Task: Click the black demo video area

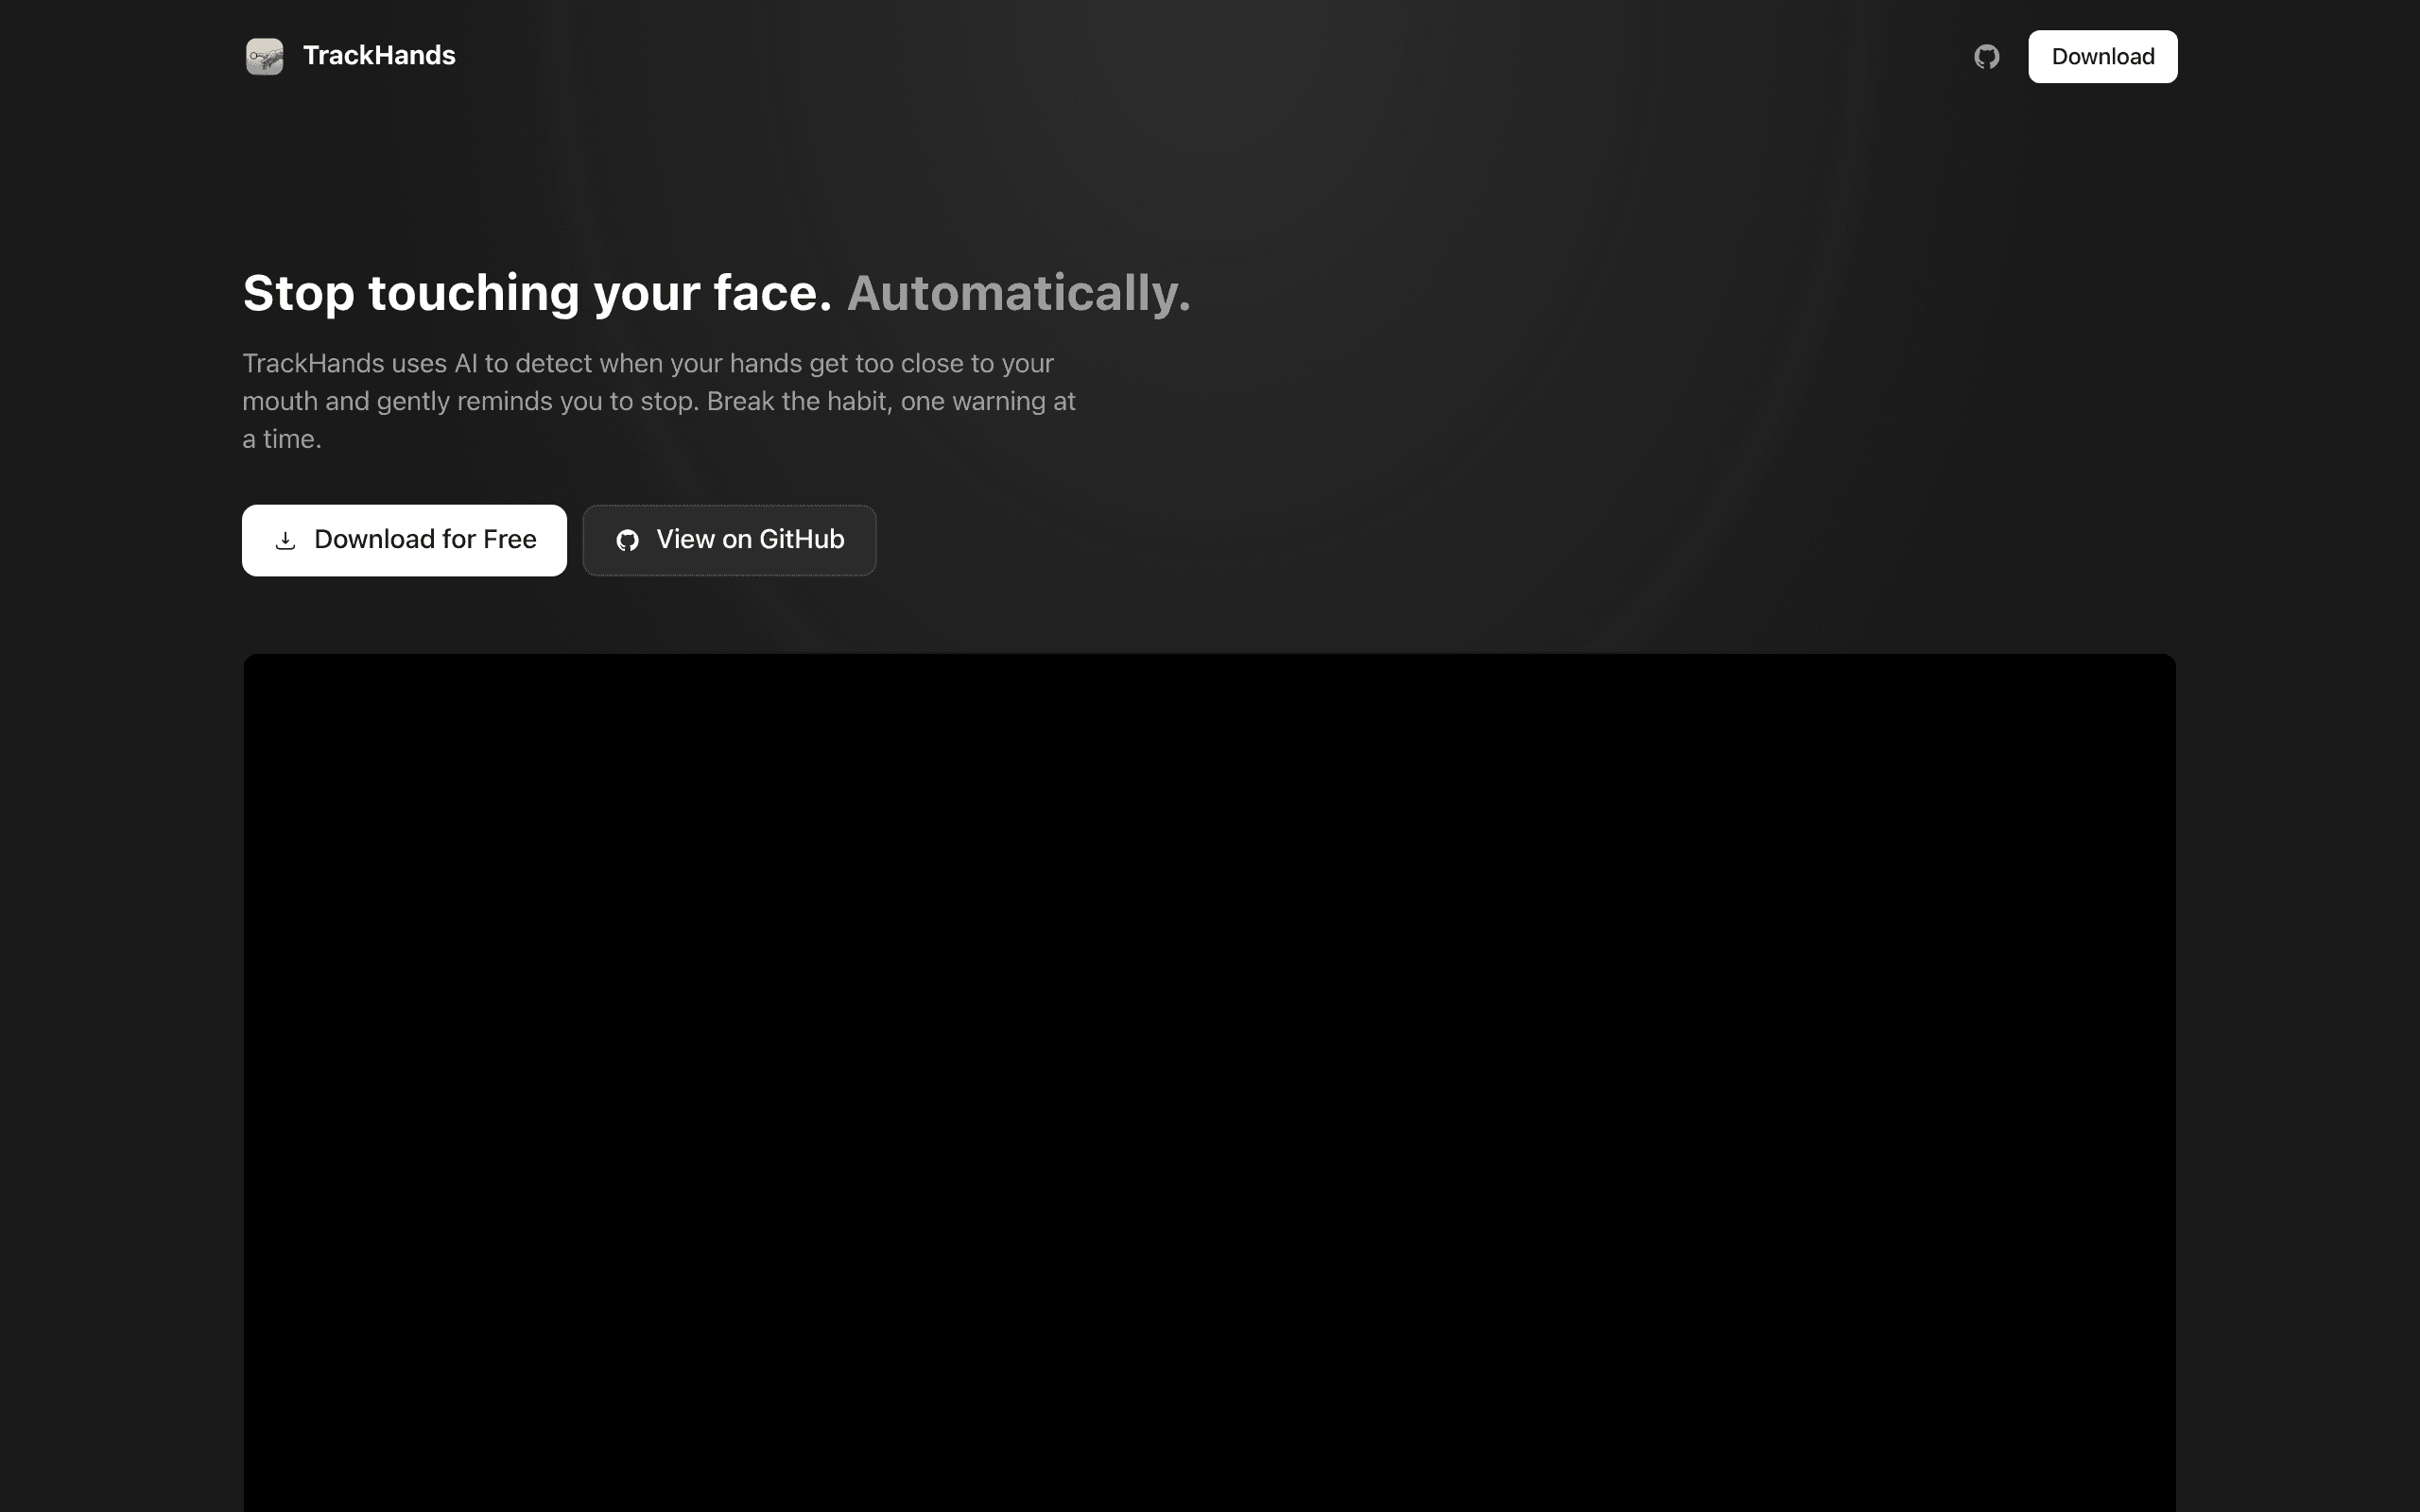Action: (1209, 1083)
